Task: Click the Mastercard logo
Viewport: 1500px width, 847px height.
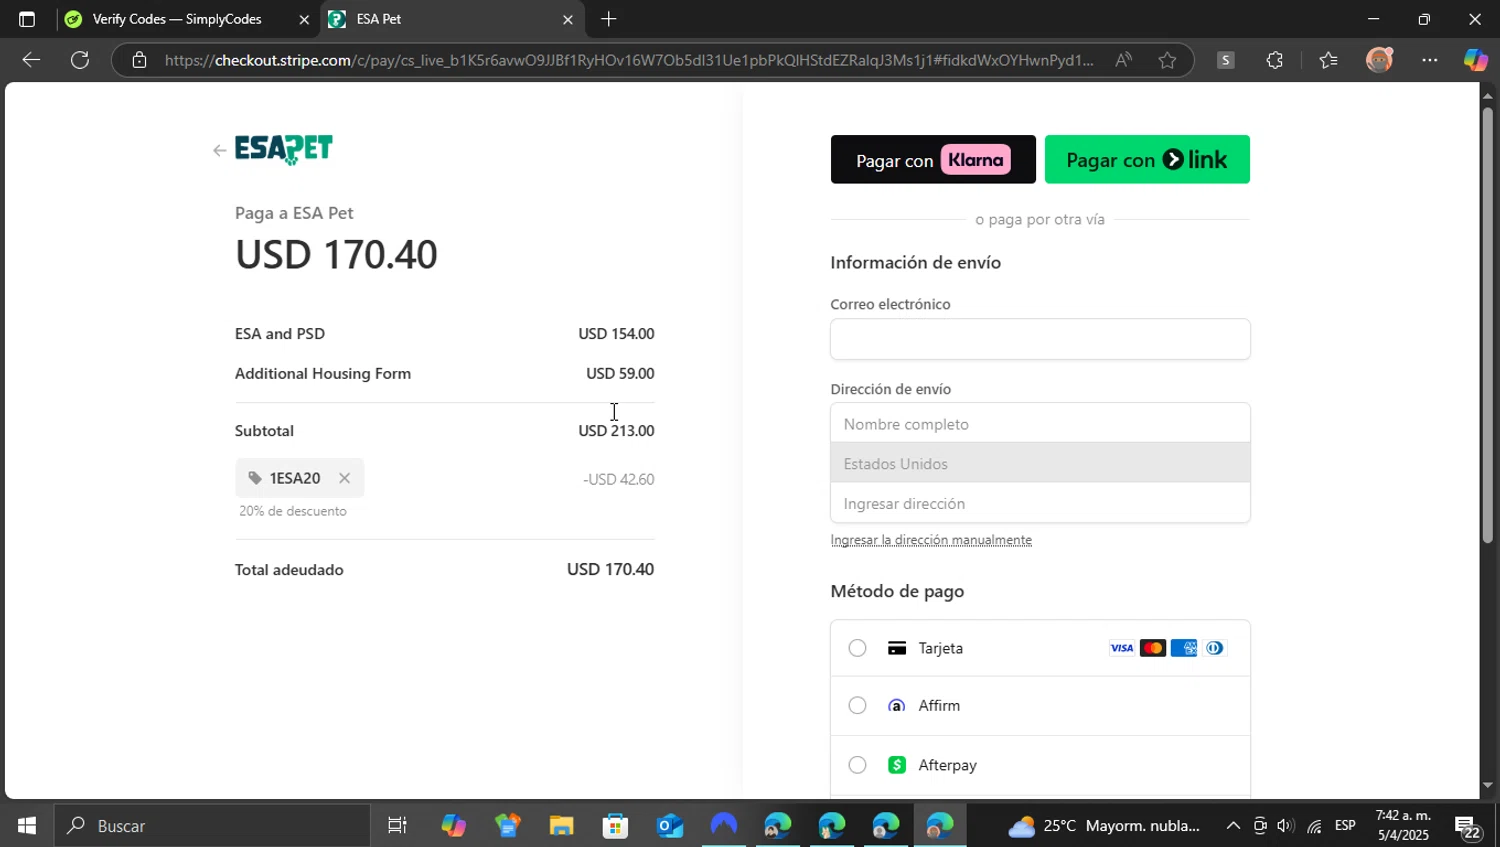Action: click(1153, 648)
